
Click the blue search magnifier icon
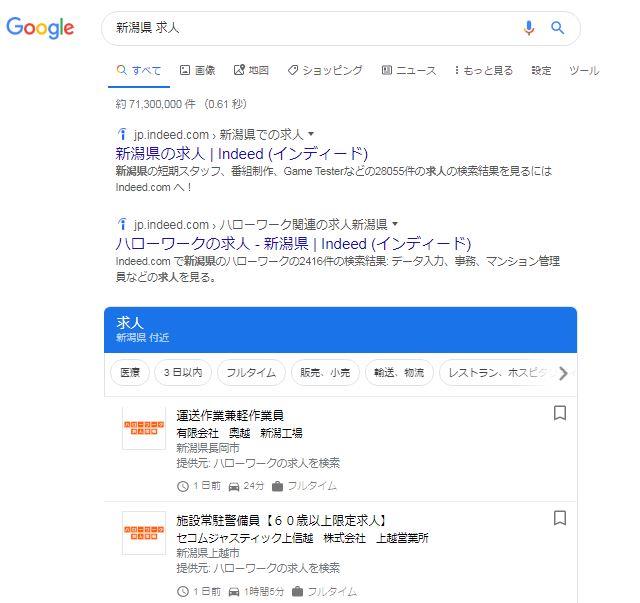coord(558,28)
